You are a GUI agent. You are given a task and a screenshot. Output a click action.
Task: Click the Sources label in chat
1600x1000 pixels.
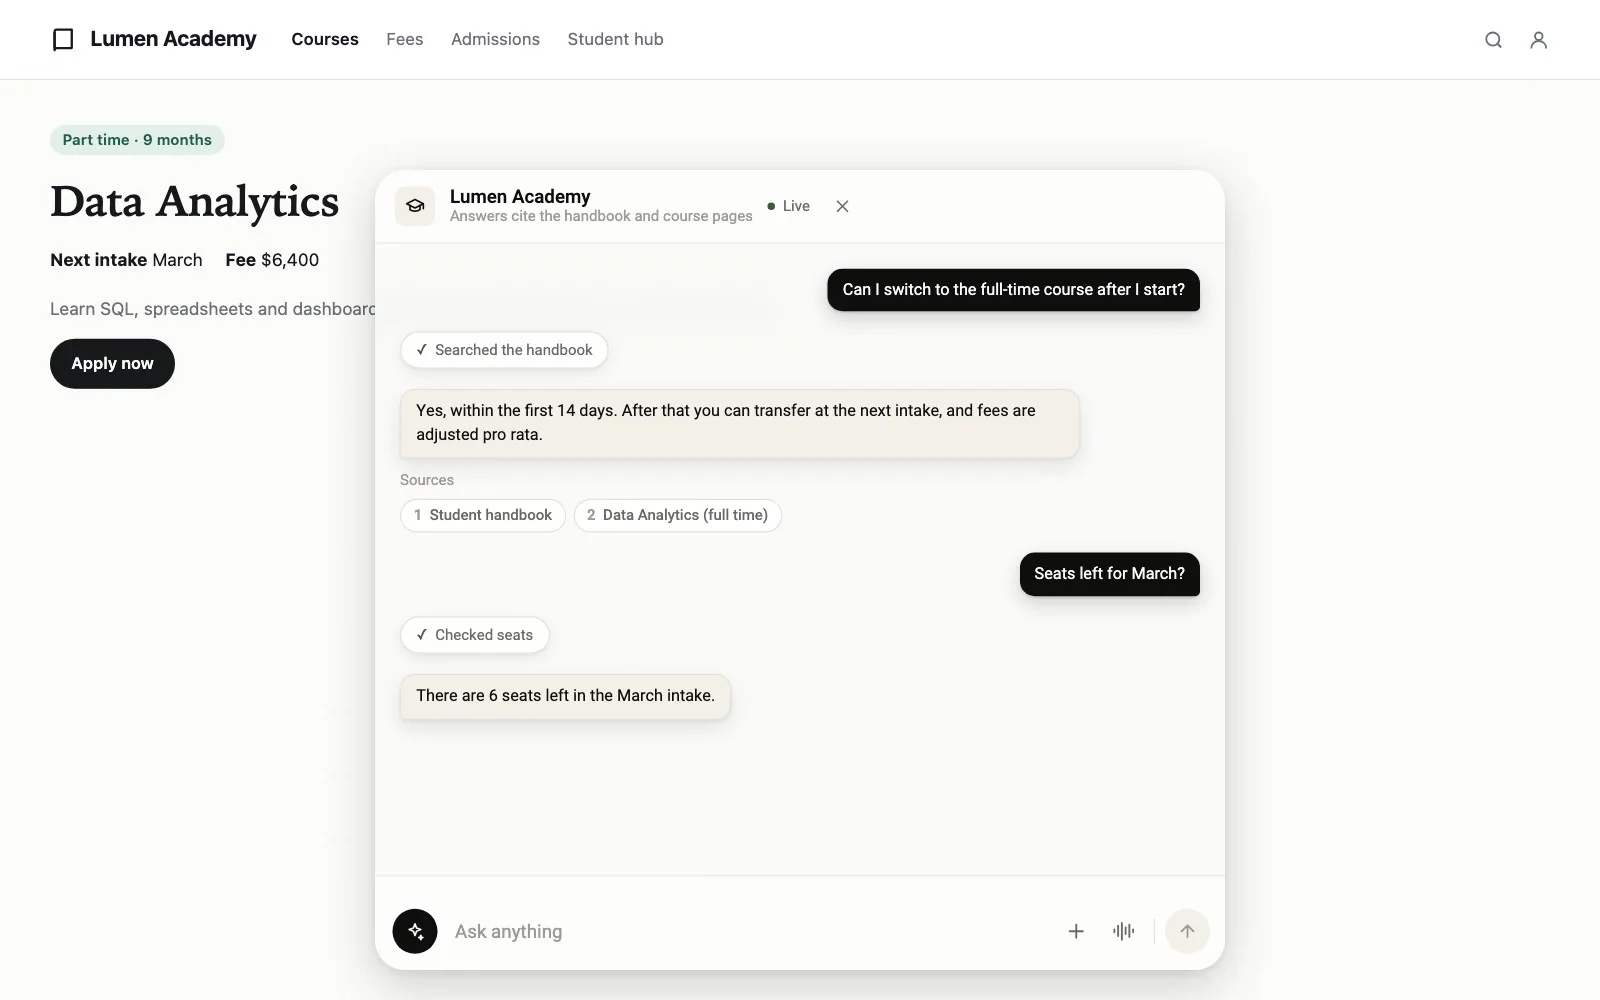pyautogui.click(x=427, y=480)
